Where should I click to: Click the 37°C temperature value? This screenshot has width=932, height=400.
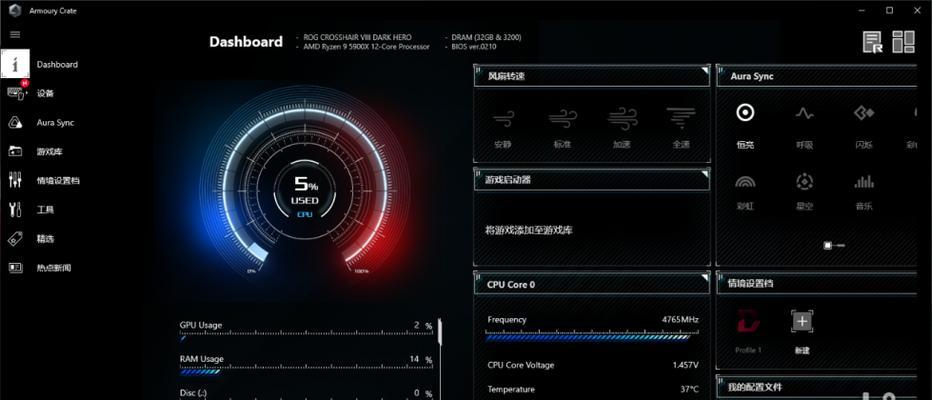(689, 389)
